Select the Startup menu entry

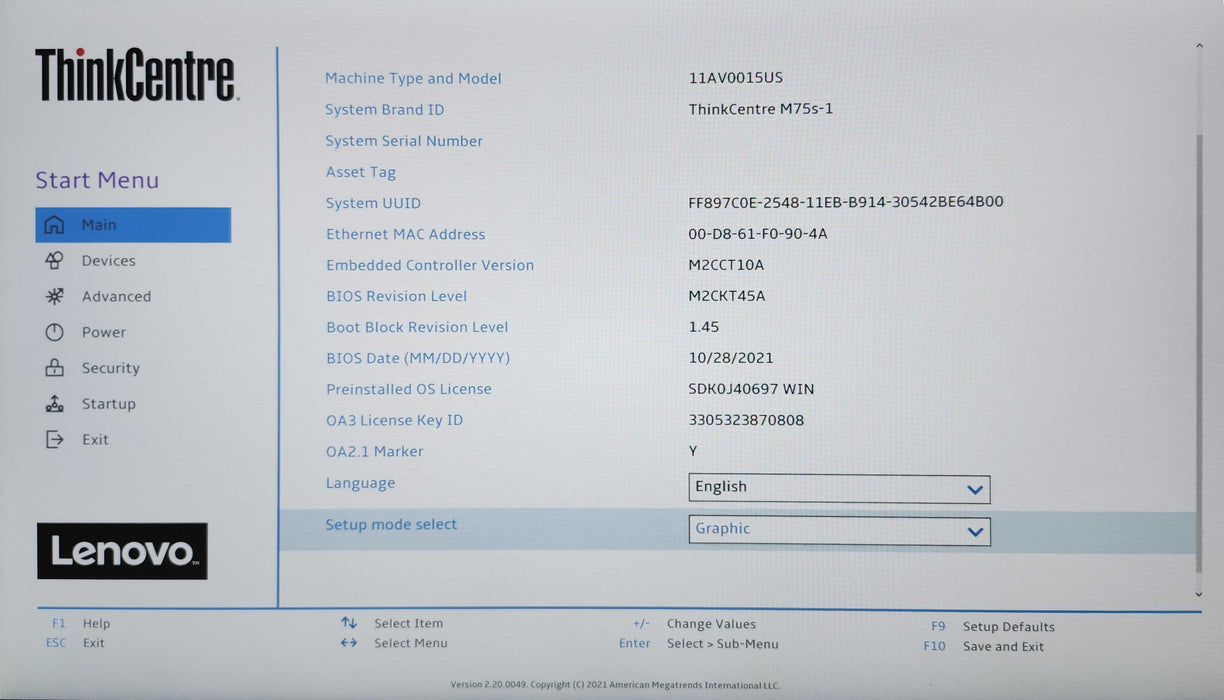point(108,403)
